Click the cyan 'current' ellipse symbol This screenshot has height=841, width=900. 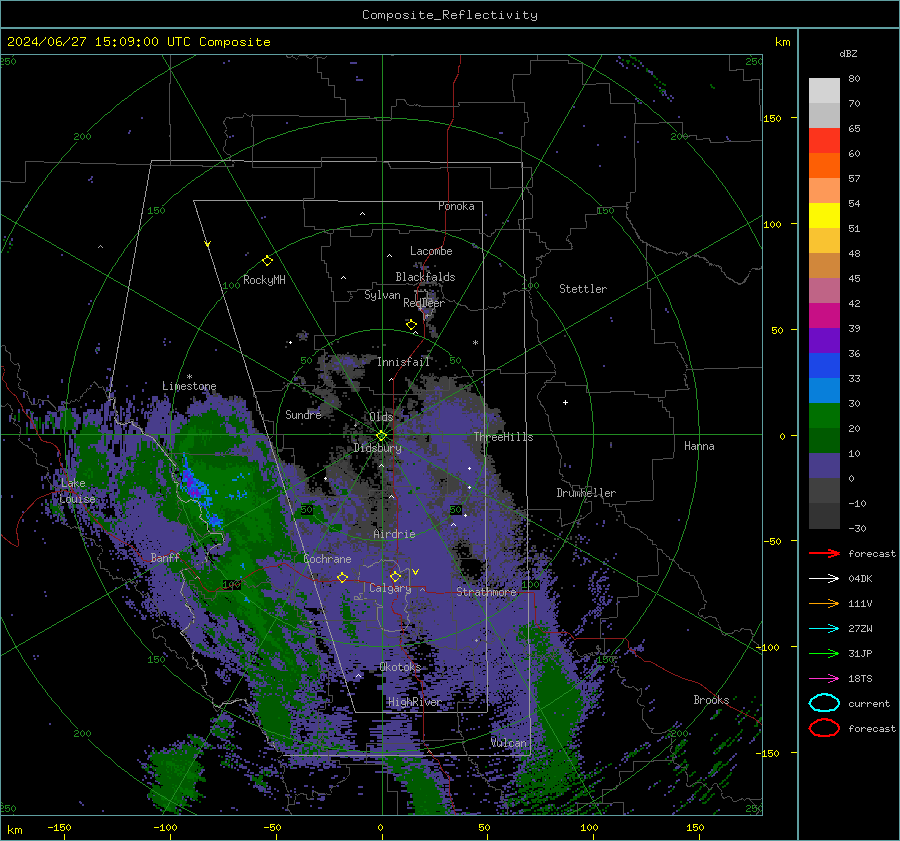pos(824,703)
